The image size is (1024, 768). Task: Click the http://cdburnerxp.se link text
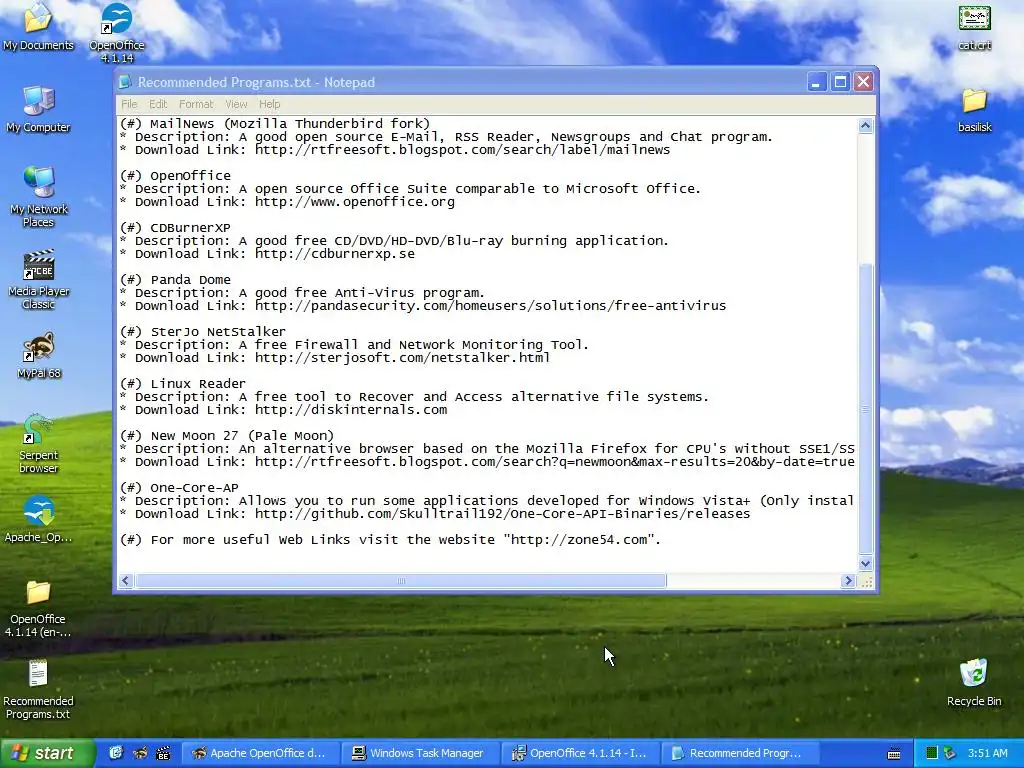point(335,253)
